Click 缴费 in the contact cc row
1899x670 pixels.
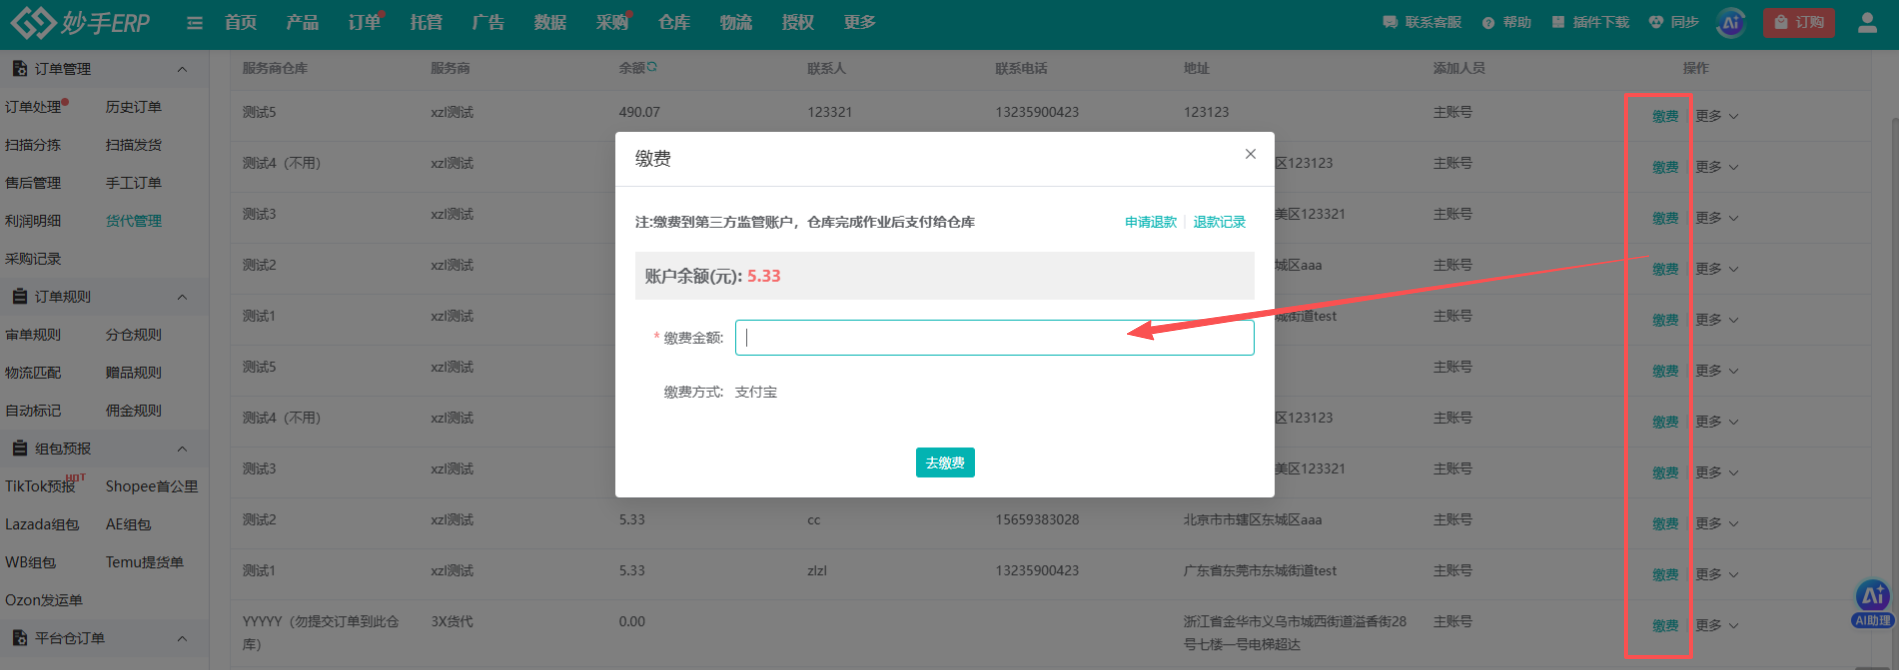click(1665, 524)
